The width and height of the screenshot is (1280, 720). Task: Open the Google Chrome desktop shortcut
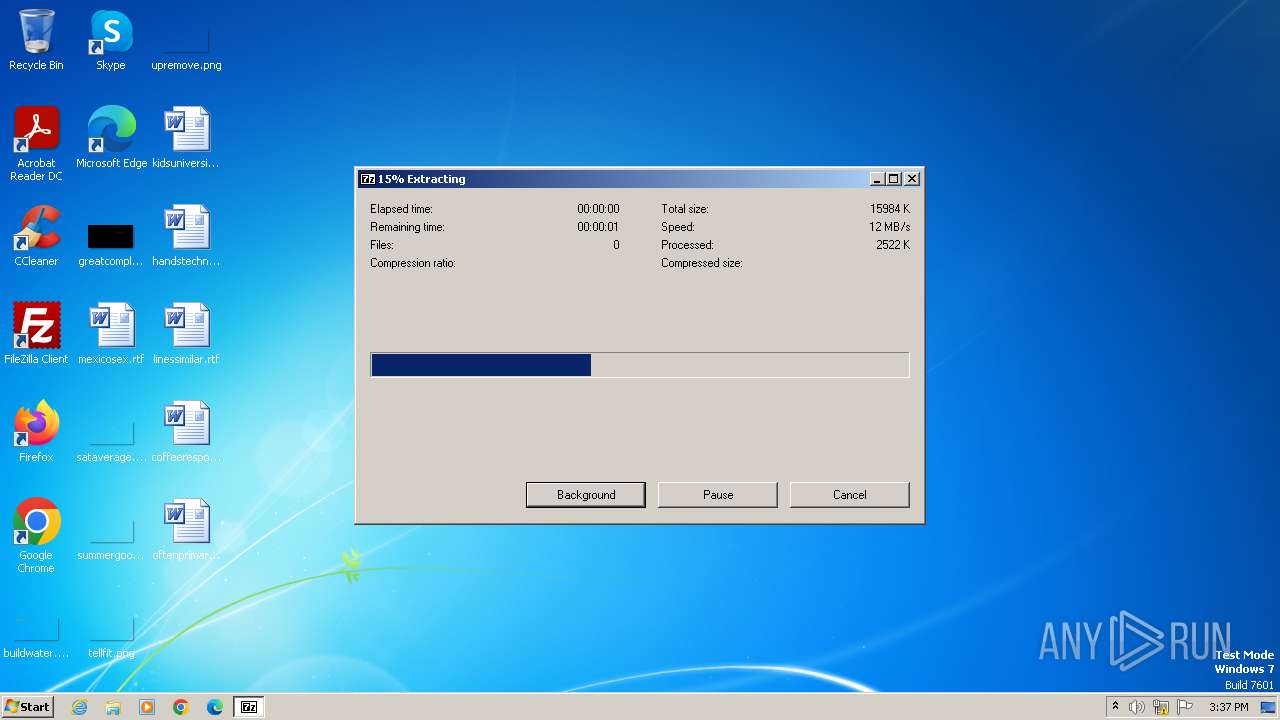pos(36,535)
